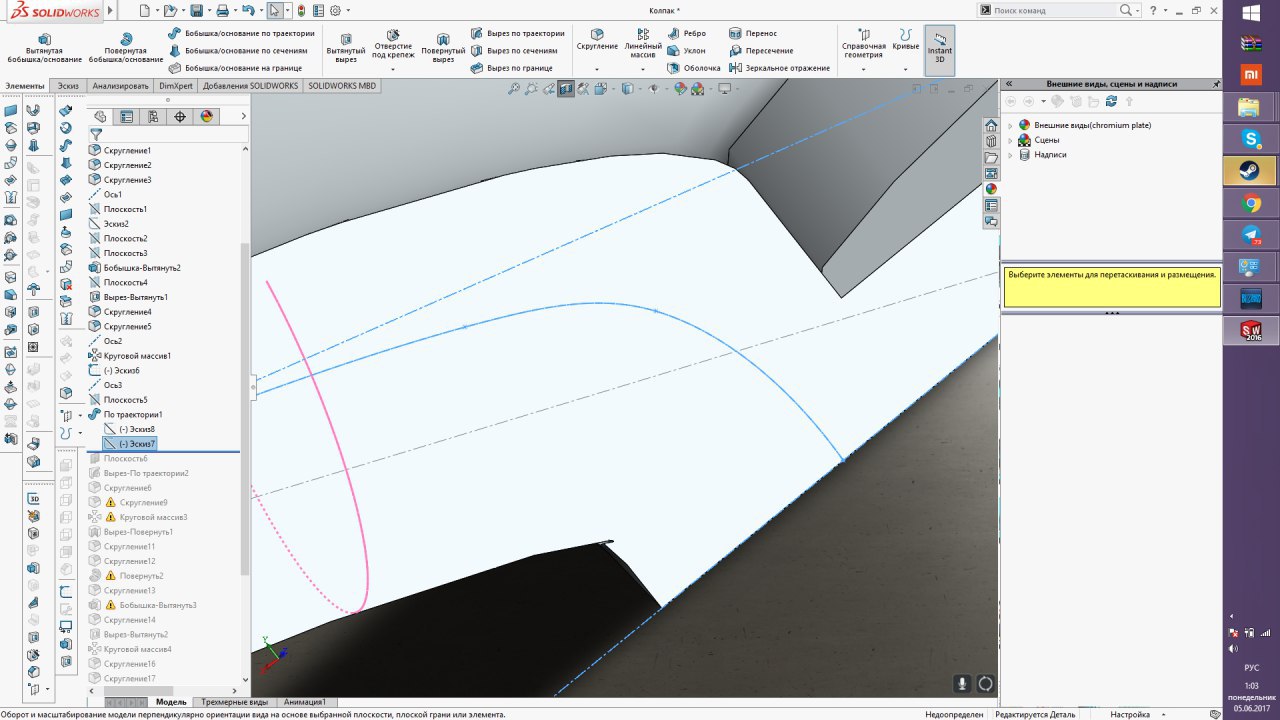Switch to Эскиз tab

[x=69, y=86]
